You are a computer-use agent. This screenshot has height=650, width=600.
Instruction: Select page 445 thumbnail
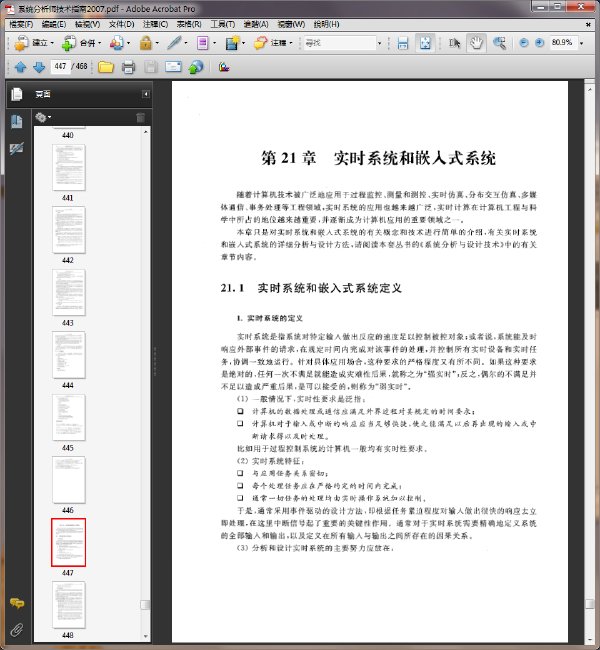tap(69, 417)
